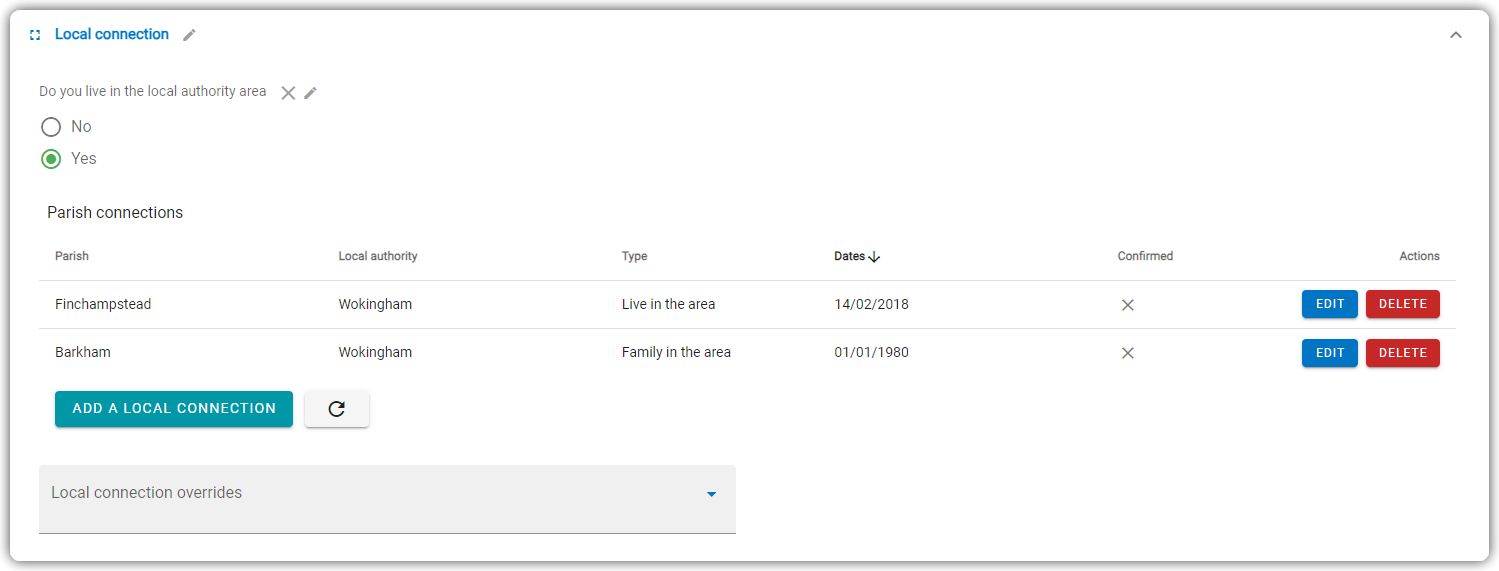Click the dropdown arrow in Local connection overrides
Image resolution: width=1499 pixels, height=571 pixels.
click(712, 494)
